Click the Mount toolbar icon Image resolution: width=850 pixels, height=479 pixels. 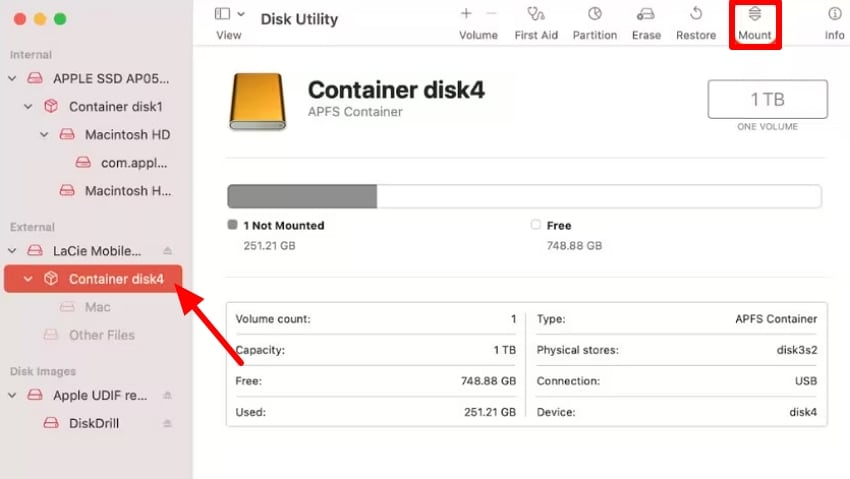(754, 15)
